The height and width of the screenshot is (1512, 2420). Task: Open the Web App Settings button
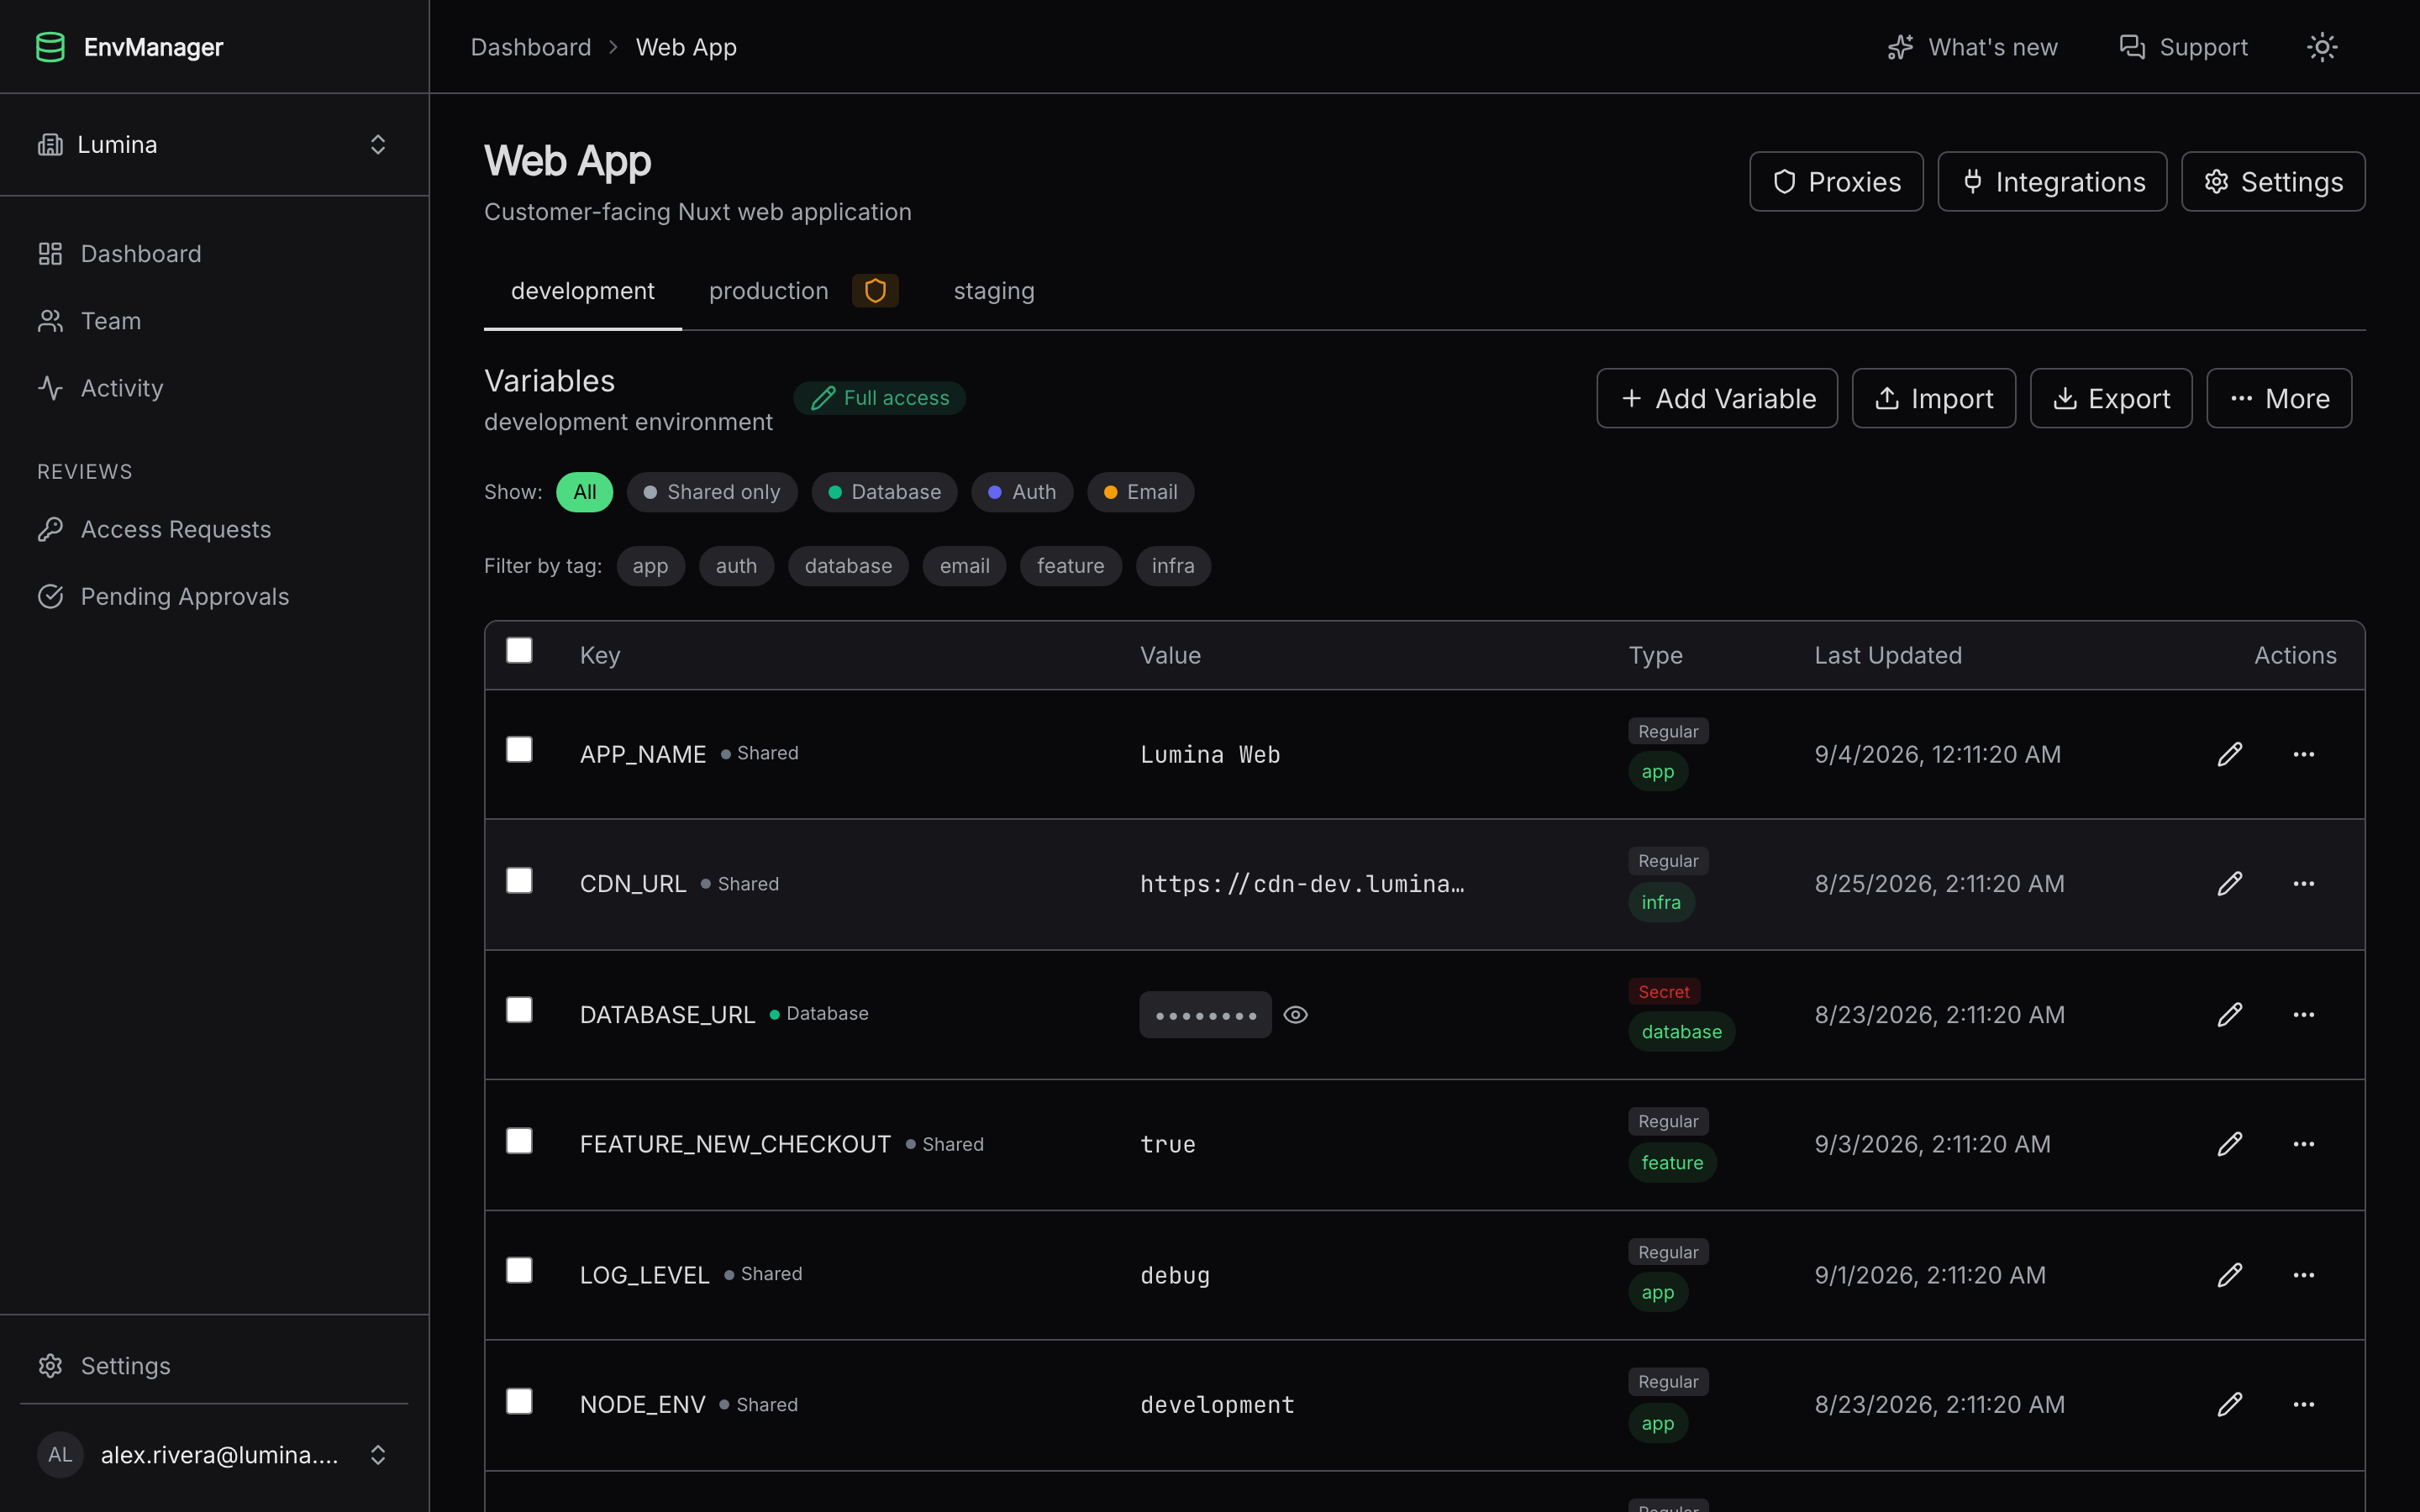pyautogui.click(x=2273, y=182)
